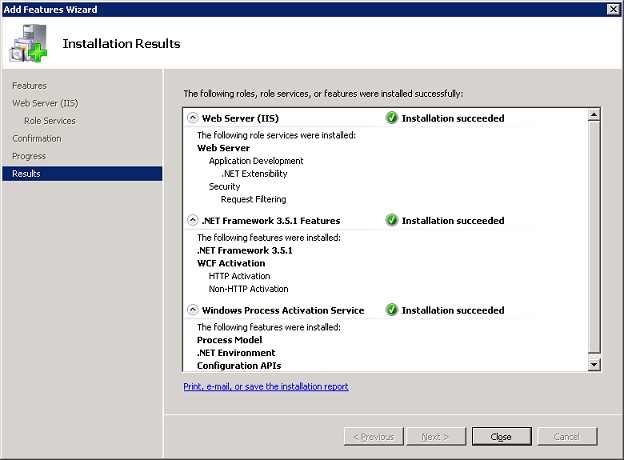This screenshot has width=624, height=460.
Task: Click the Close button
Action: point(501,437)
